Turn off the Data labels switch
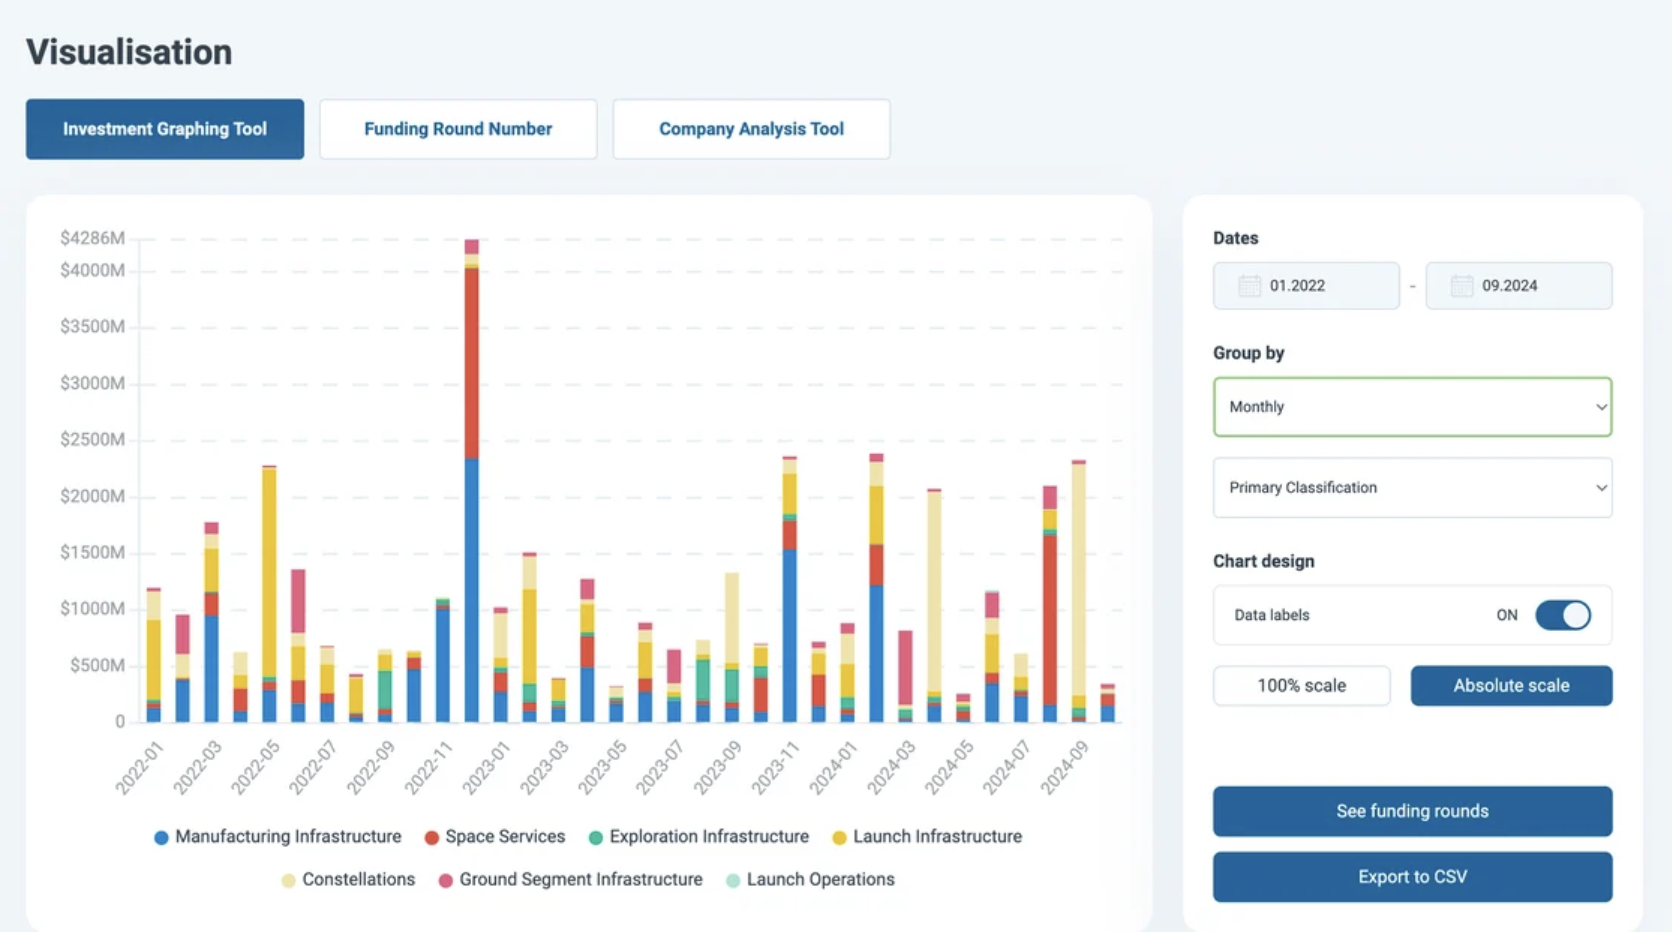 (x=1562, y=615)
